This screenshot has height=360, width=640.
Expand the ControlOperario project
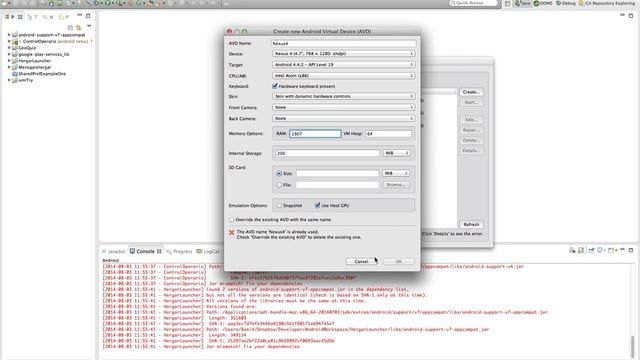pyautogui.click(x=9, y=41)
